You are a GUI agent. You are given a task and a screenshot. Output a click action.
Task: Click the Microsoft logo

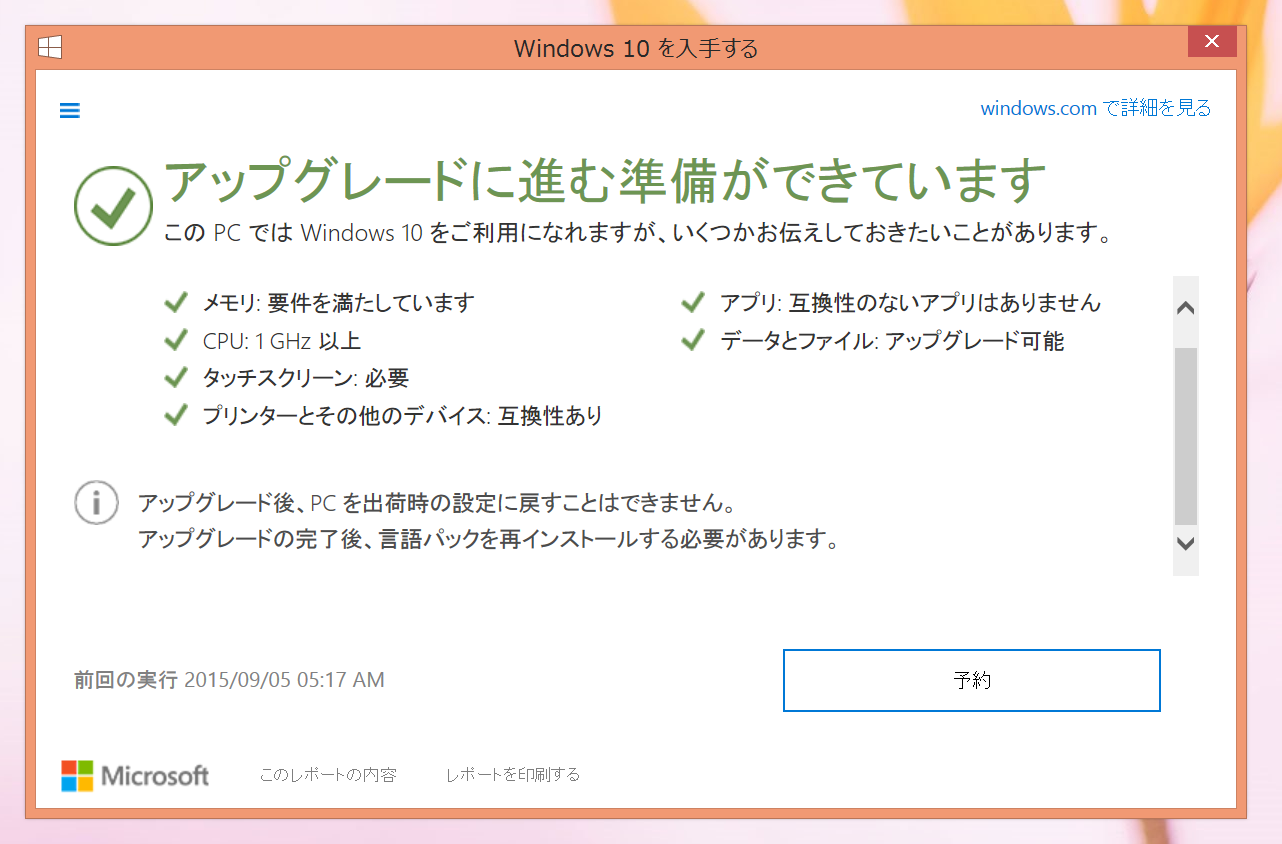click(x=135, y=775)
